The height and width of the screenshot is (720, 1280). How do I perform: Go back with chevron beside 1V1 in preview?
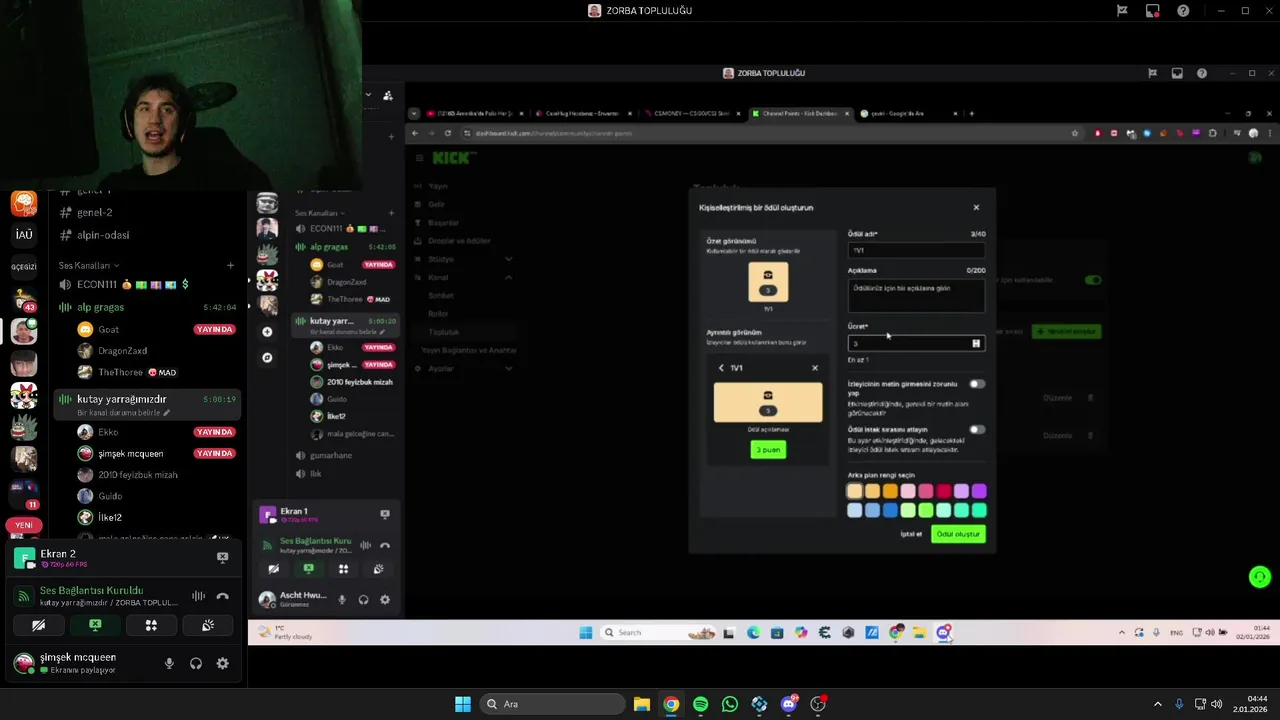point(721,368)
